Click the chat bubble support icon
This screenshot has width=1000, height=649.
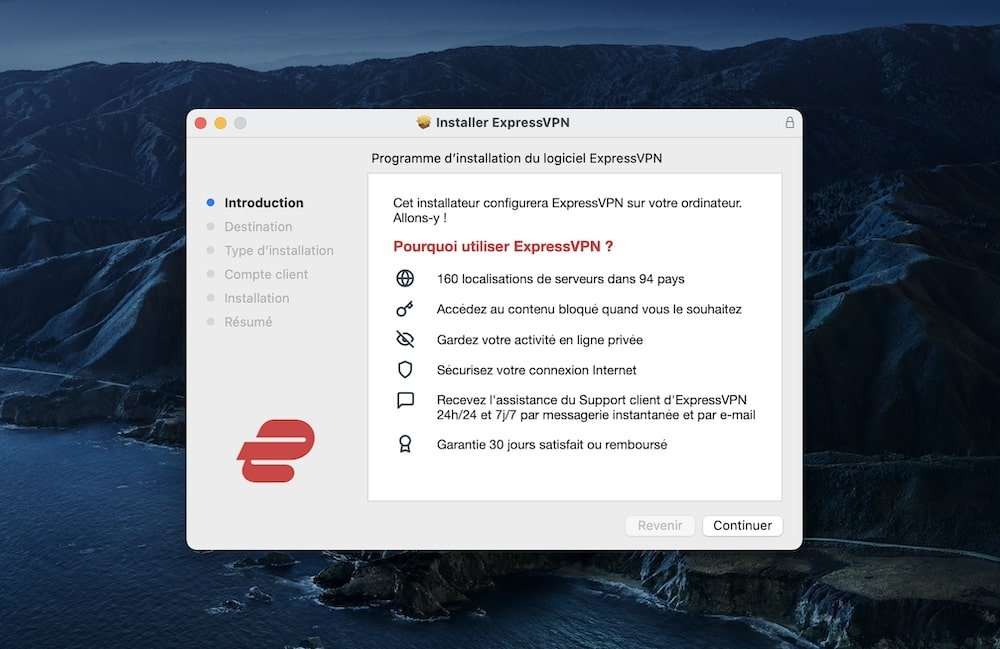point(406,400)
